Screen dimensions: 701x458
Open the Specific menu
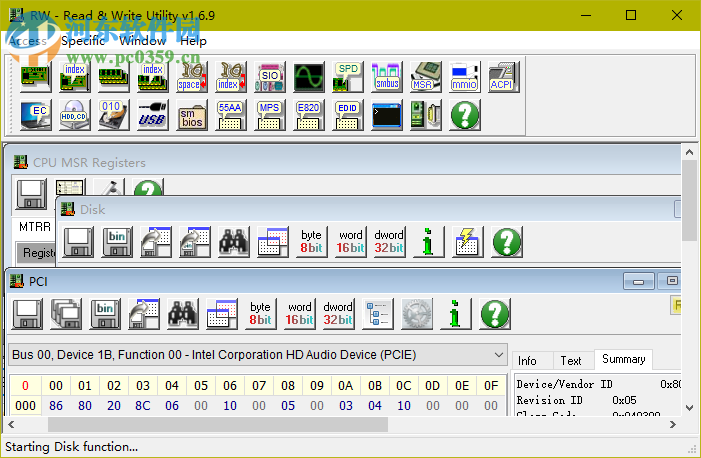click(x=84, y=41)
